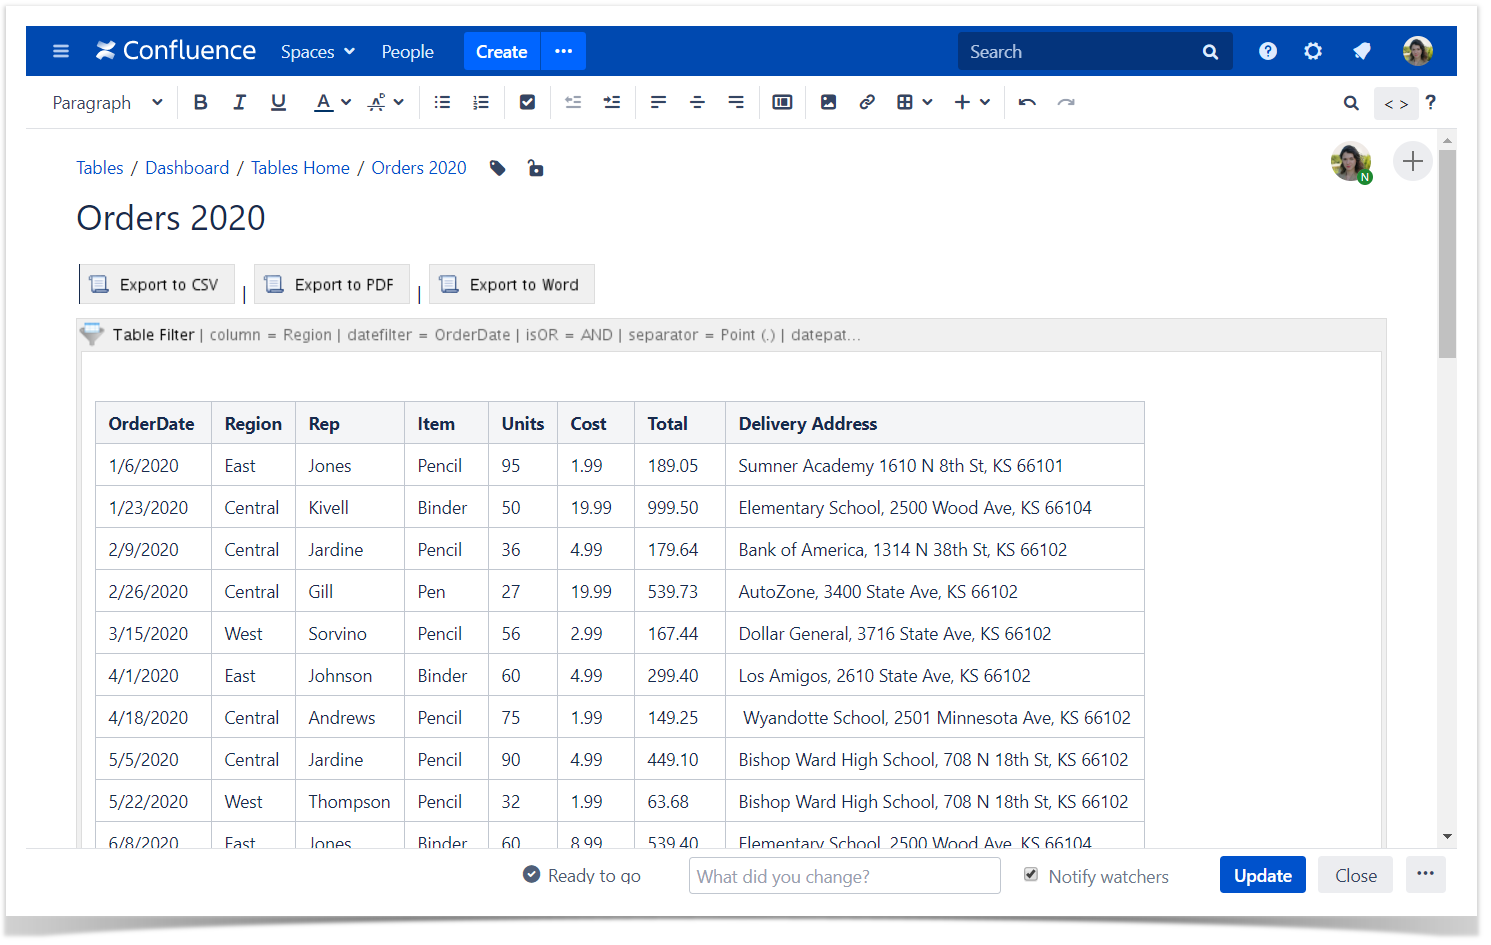Insert a bullet list

[442, 102]
